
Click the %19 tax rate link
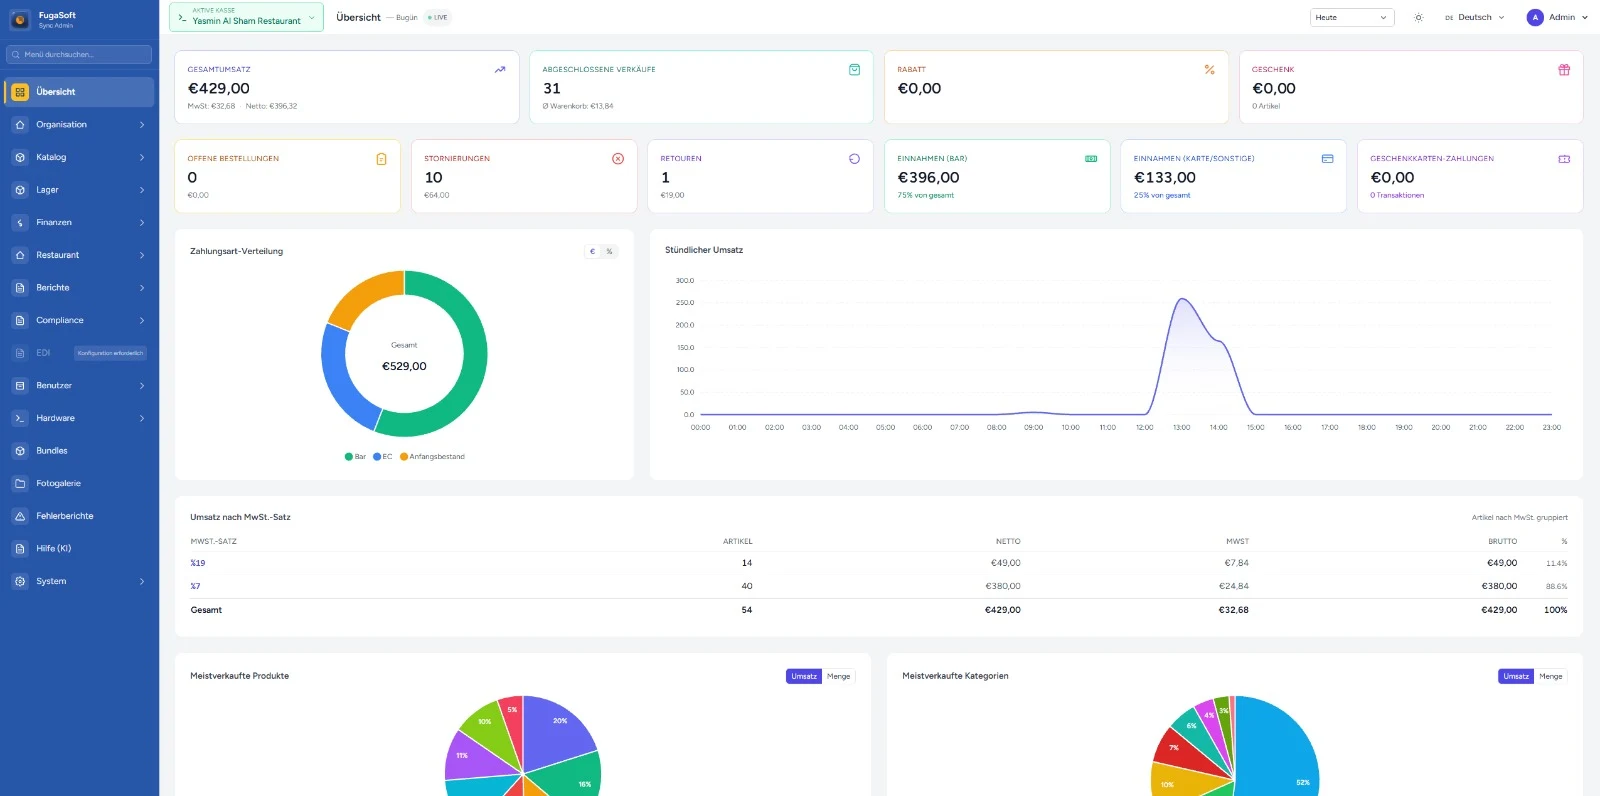198,563
